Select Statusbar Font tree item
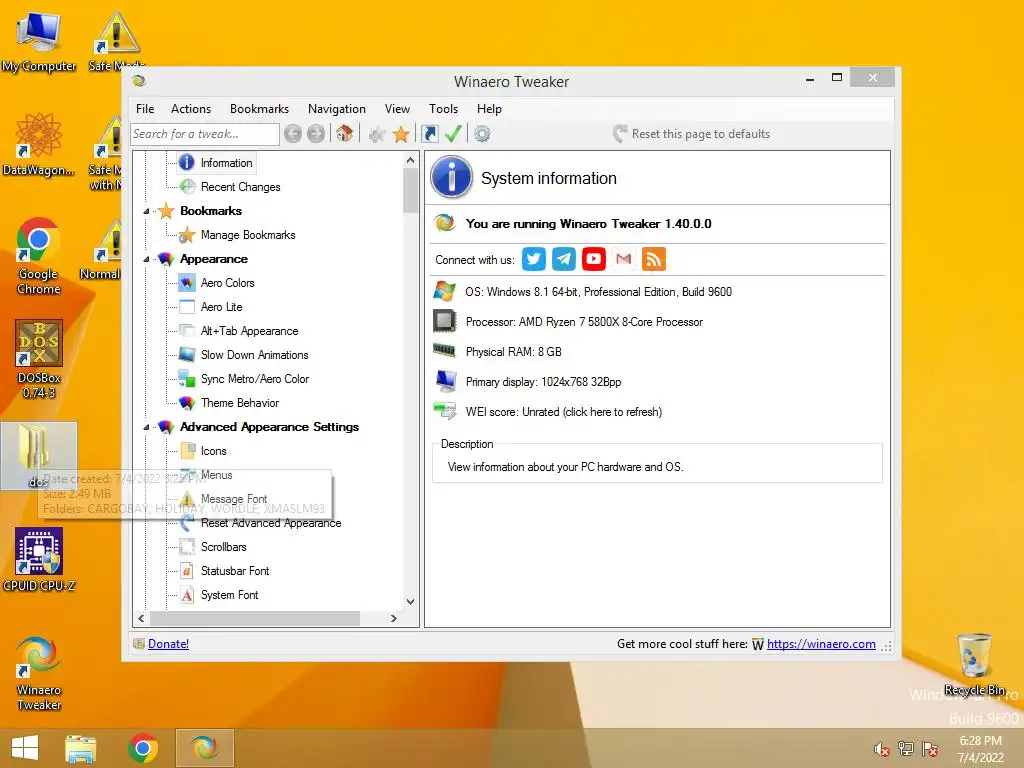 point(234,571)
